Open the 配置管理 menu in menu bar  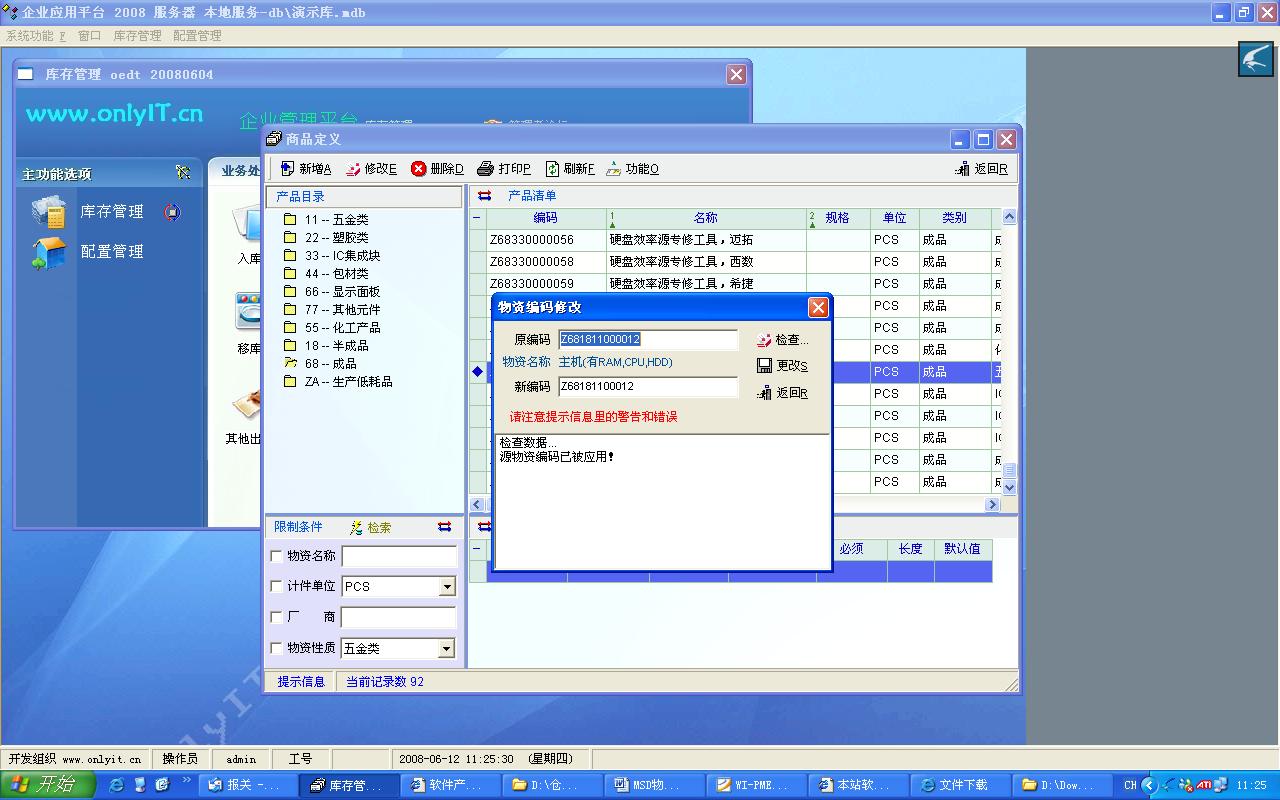[x=197, y=36]
